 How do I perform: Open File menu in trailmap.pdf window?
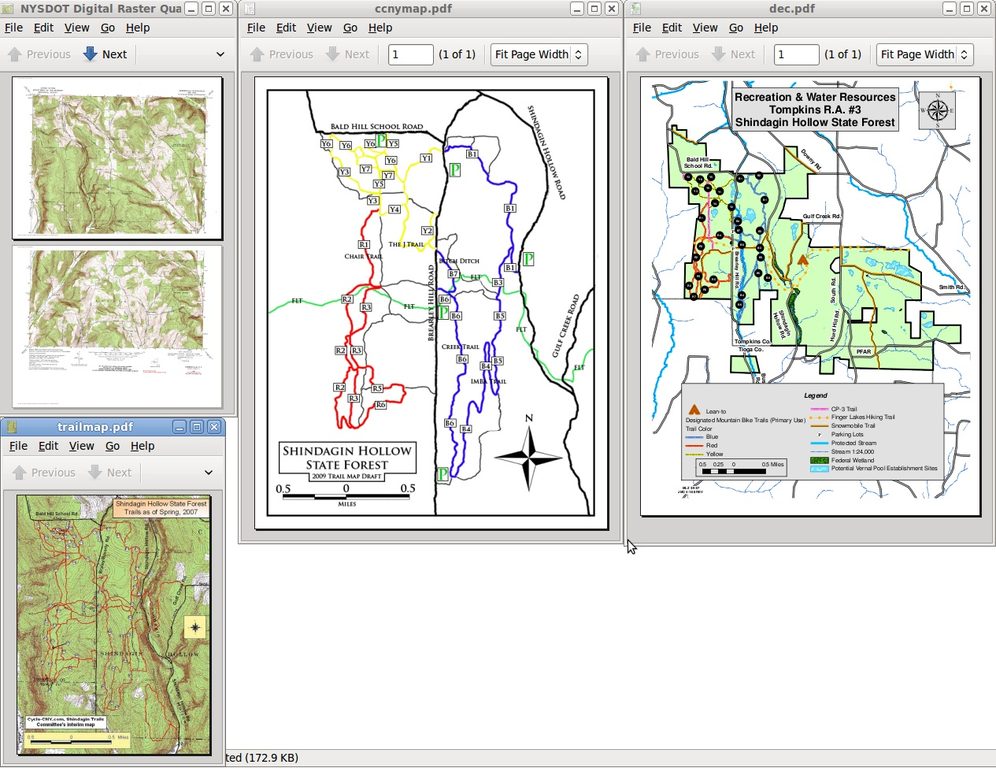[18, 446]
